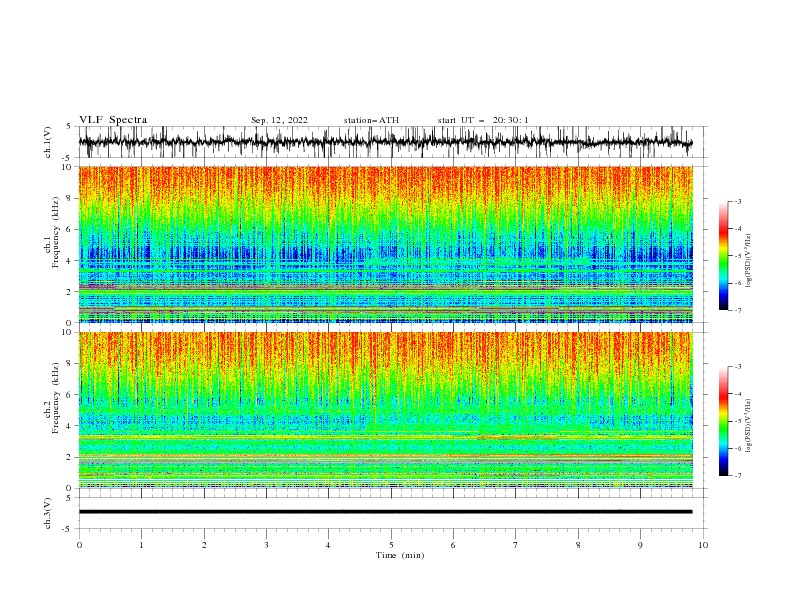Click time axis tick label "9"
Screen dimensions: 792x612
(x=640, y=545)
